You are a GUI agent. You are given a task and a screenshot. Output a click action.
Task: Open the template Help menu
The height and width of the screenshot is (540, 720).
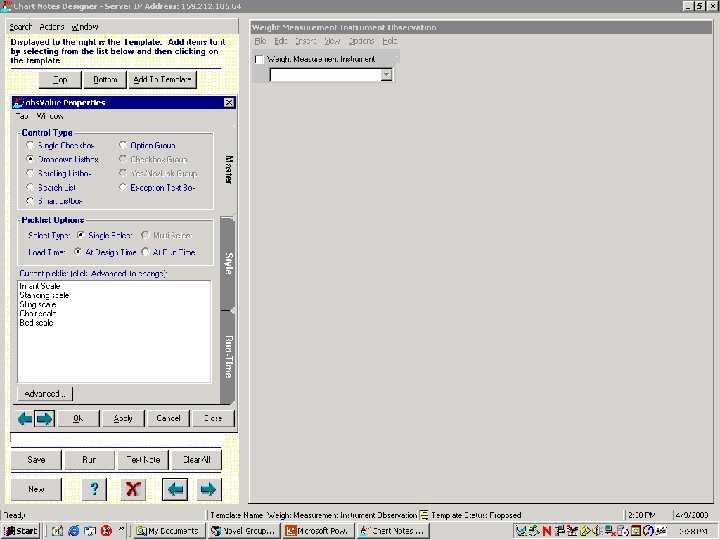389,41
